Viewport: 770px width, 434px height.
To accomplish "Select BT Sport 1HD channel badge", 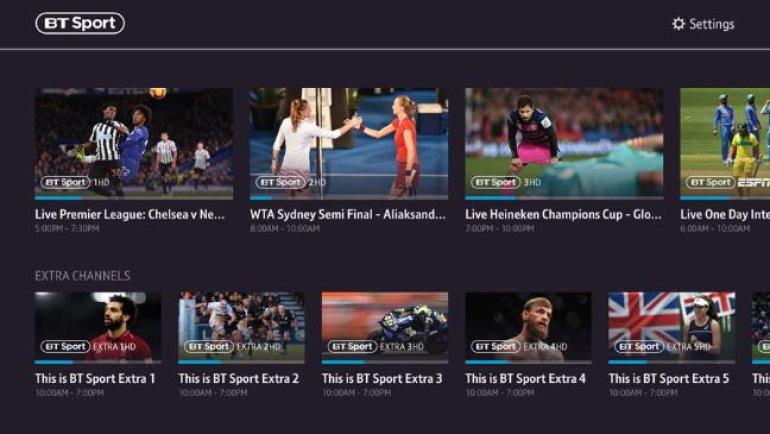I will (75, 182).
